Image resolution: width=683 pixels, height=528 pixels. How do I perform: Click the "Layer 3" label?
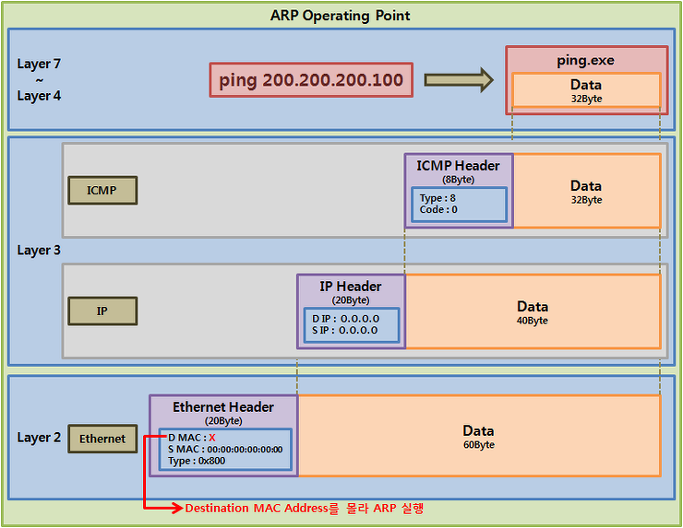click(x=39, y=250)
